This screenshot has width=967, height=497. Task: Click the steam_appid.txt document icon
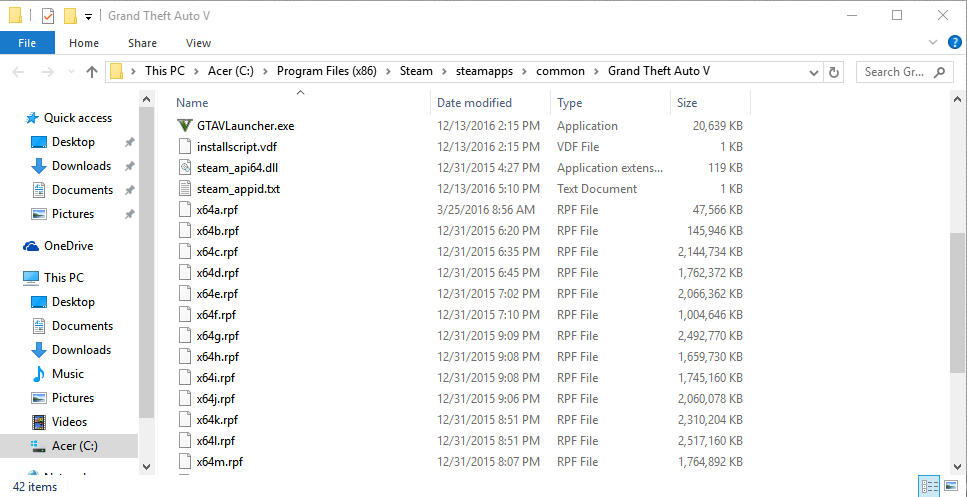pos(184,189)
